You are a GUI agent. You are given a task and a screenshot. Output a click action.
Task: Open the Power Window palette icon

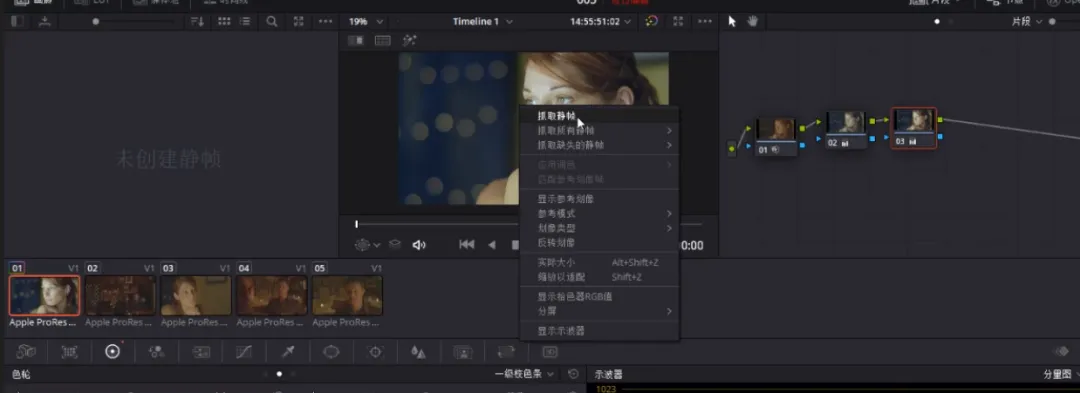click(x=331, y=352)
